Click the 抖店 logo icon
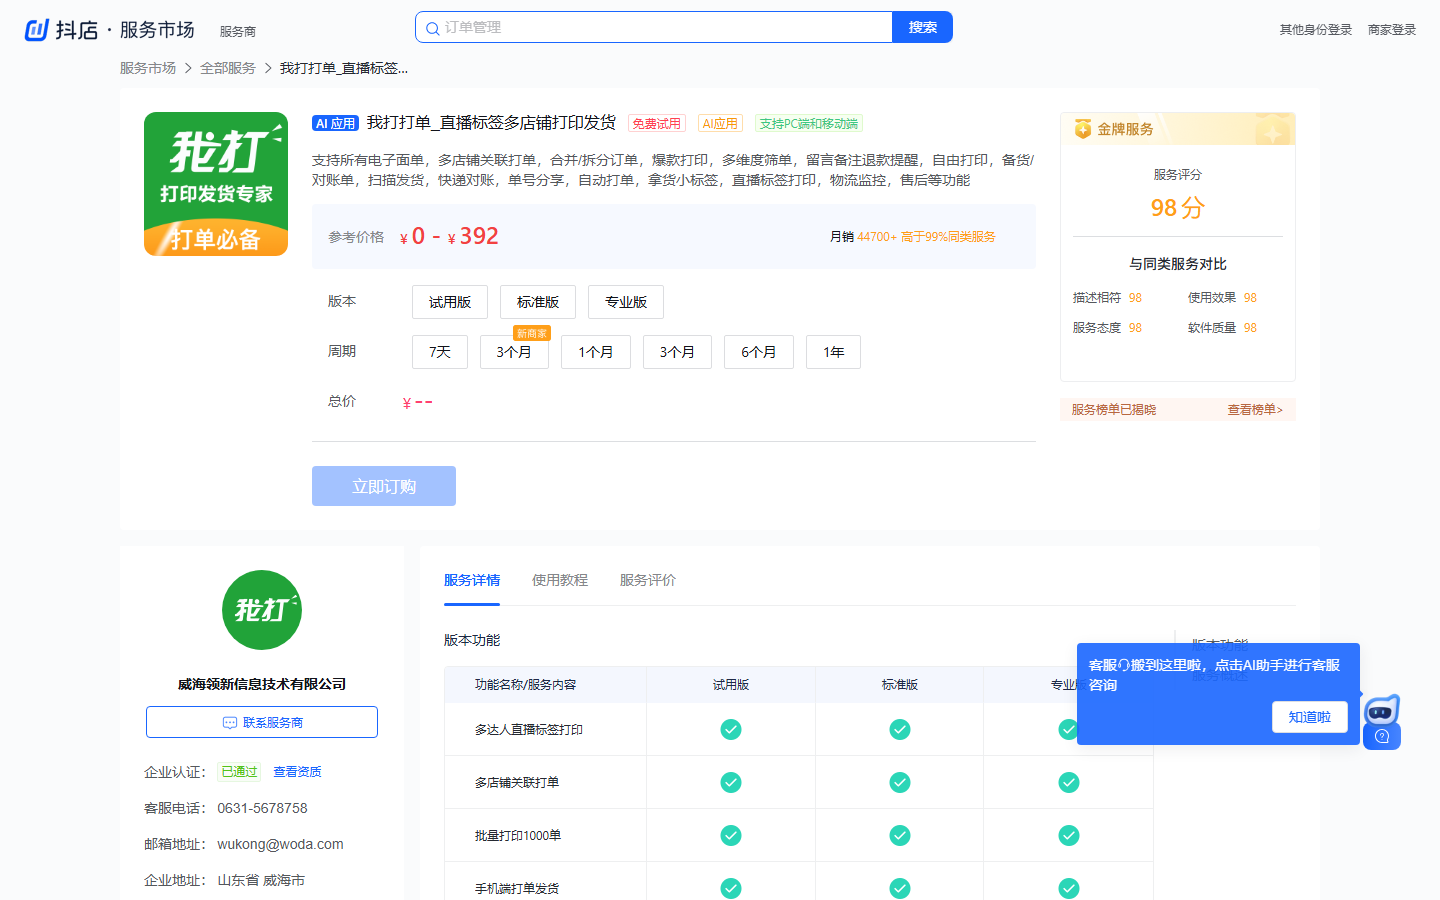Viewport: 1440px width, 900px height. 37,30
